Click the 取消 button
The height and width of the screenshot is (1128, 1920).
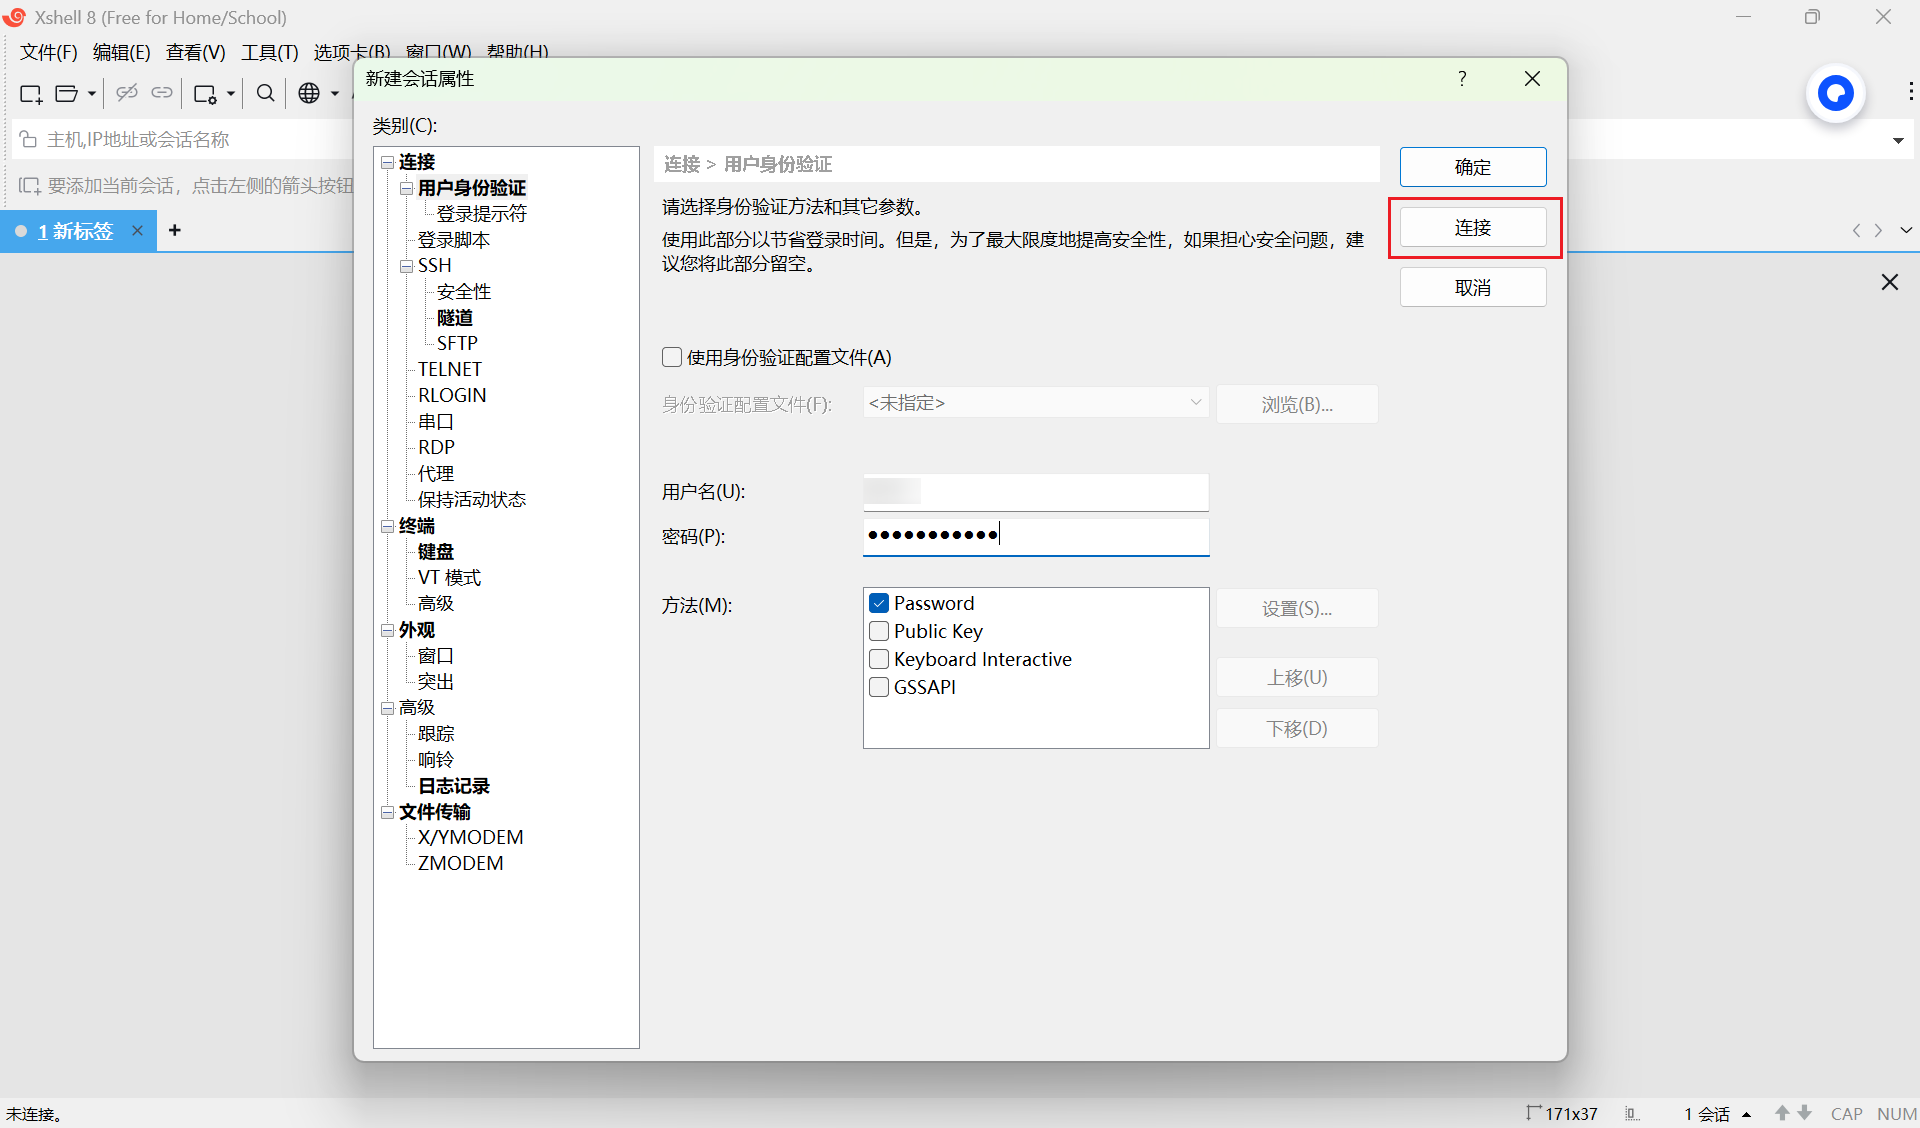1473,287
